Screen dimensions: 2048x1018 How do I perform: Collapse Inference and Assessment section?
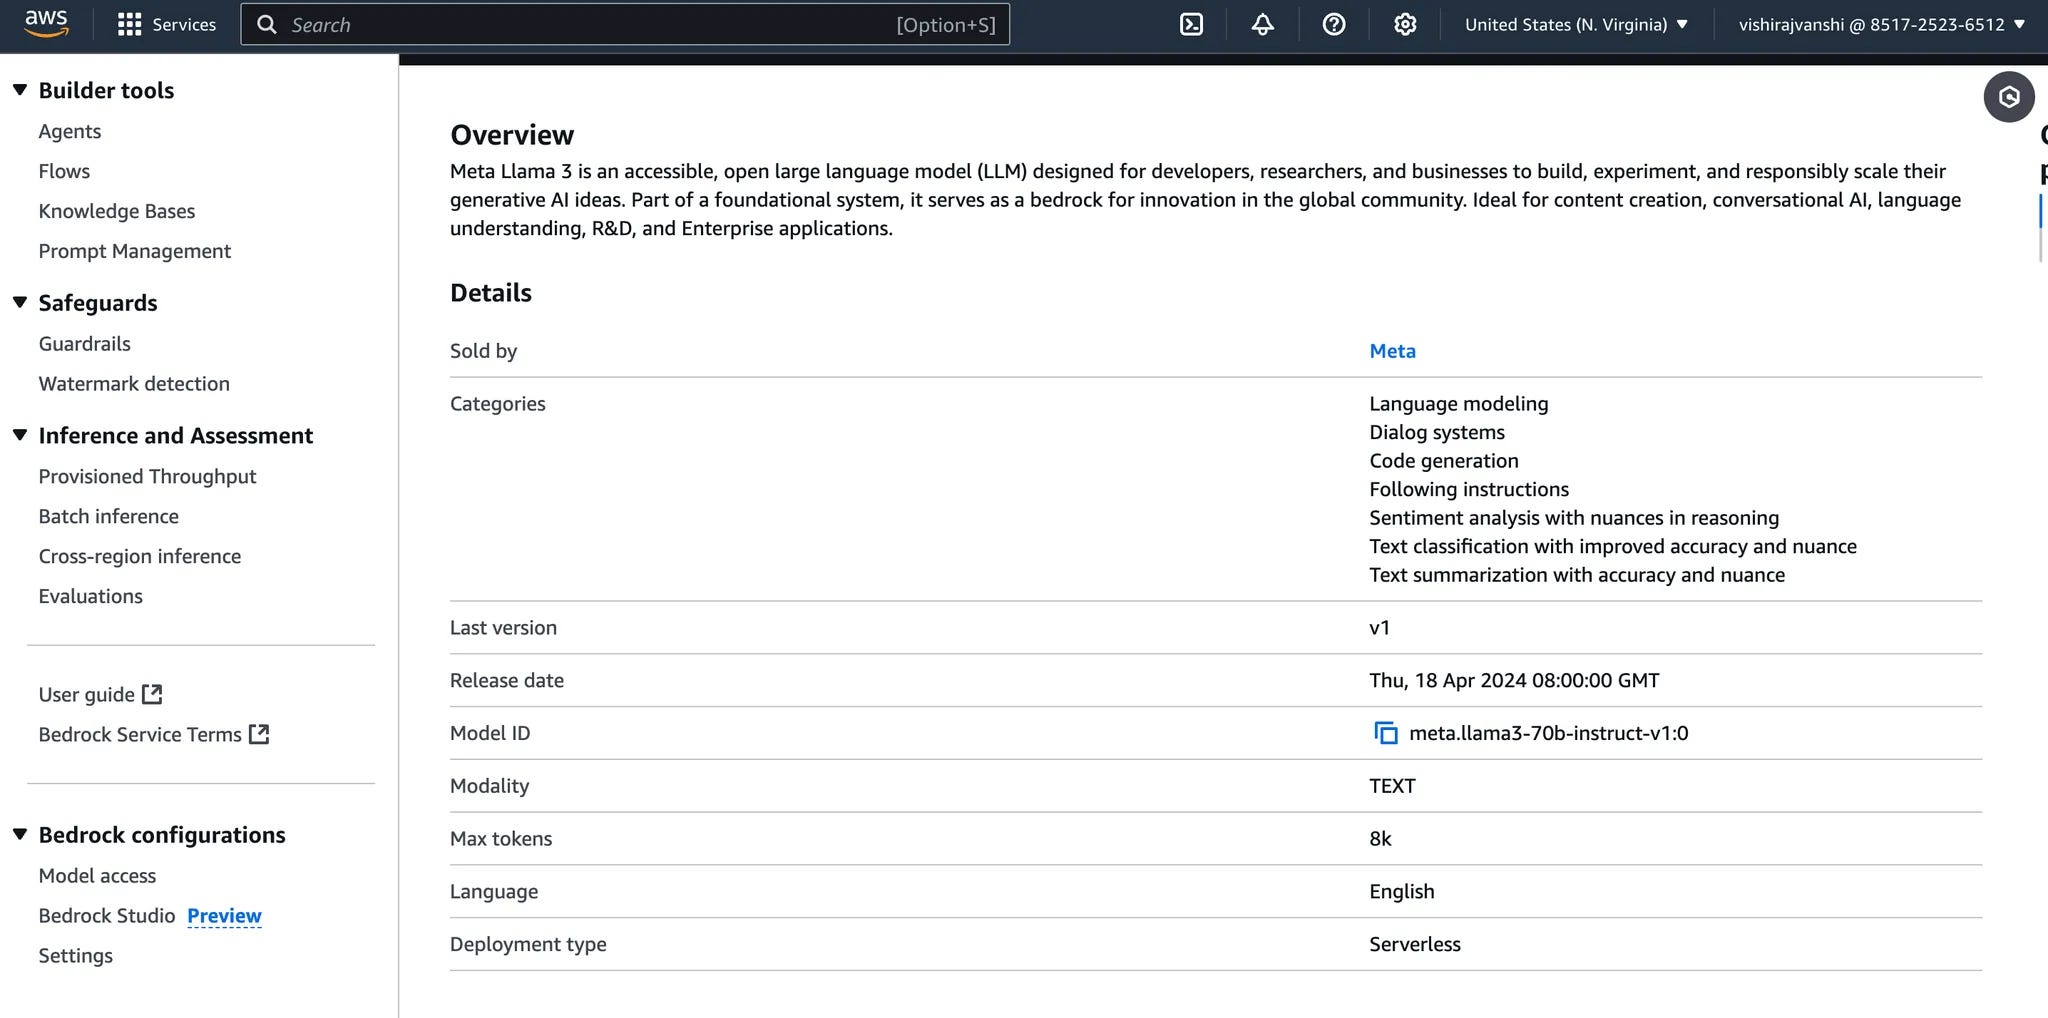point(20,435)
